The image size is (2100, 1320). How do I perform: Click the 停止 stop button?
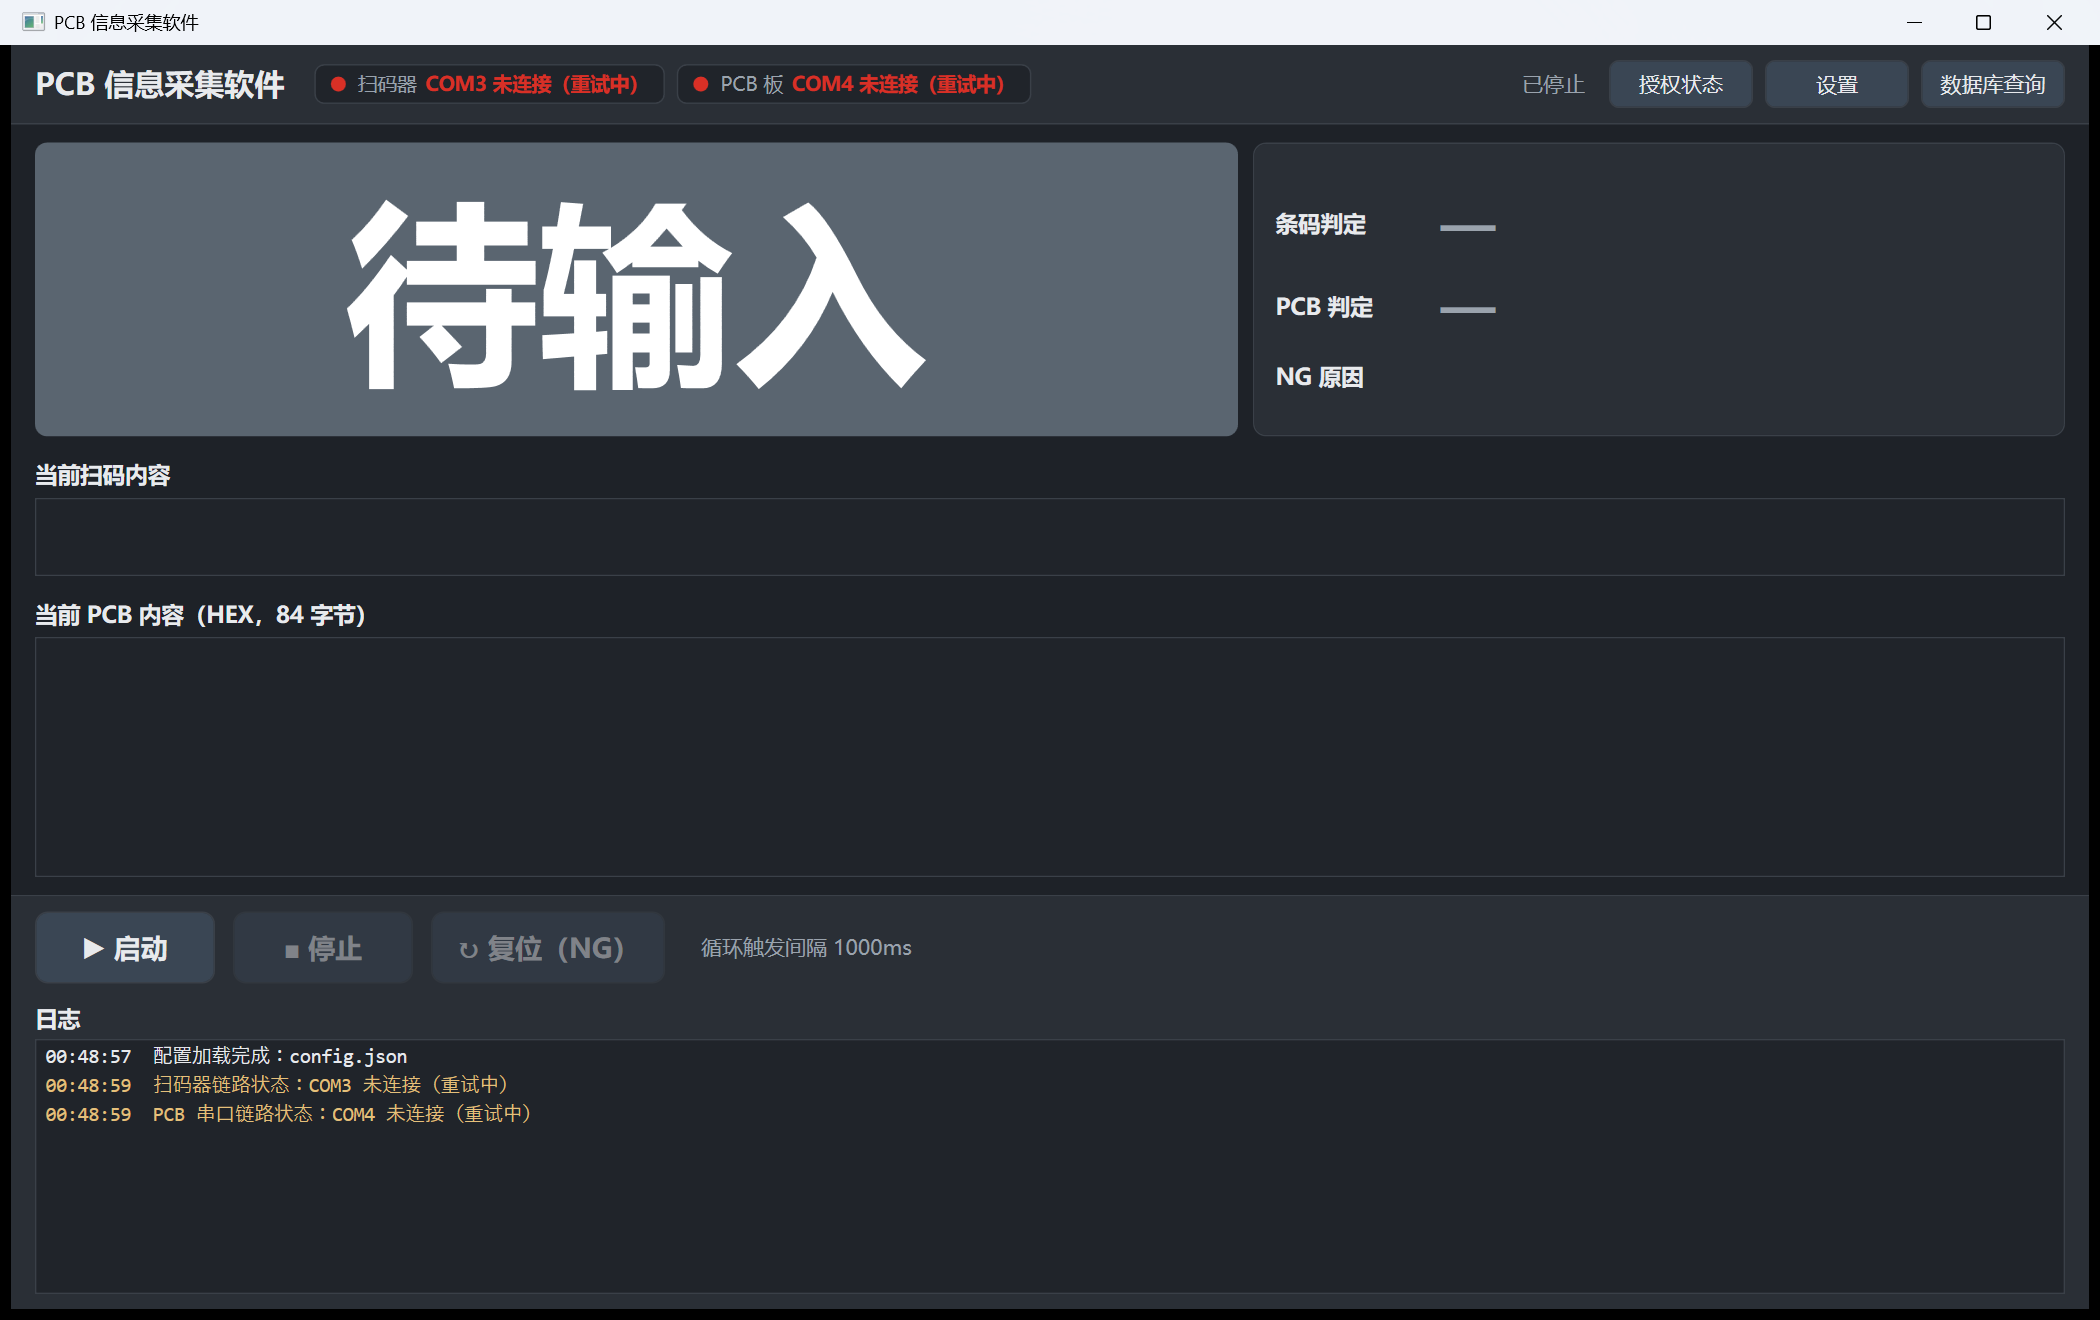click(323, 947)
